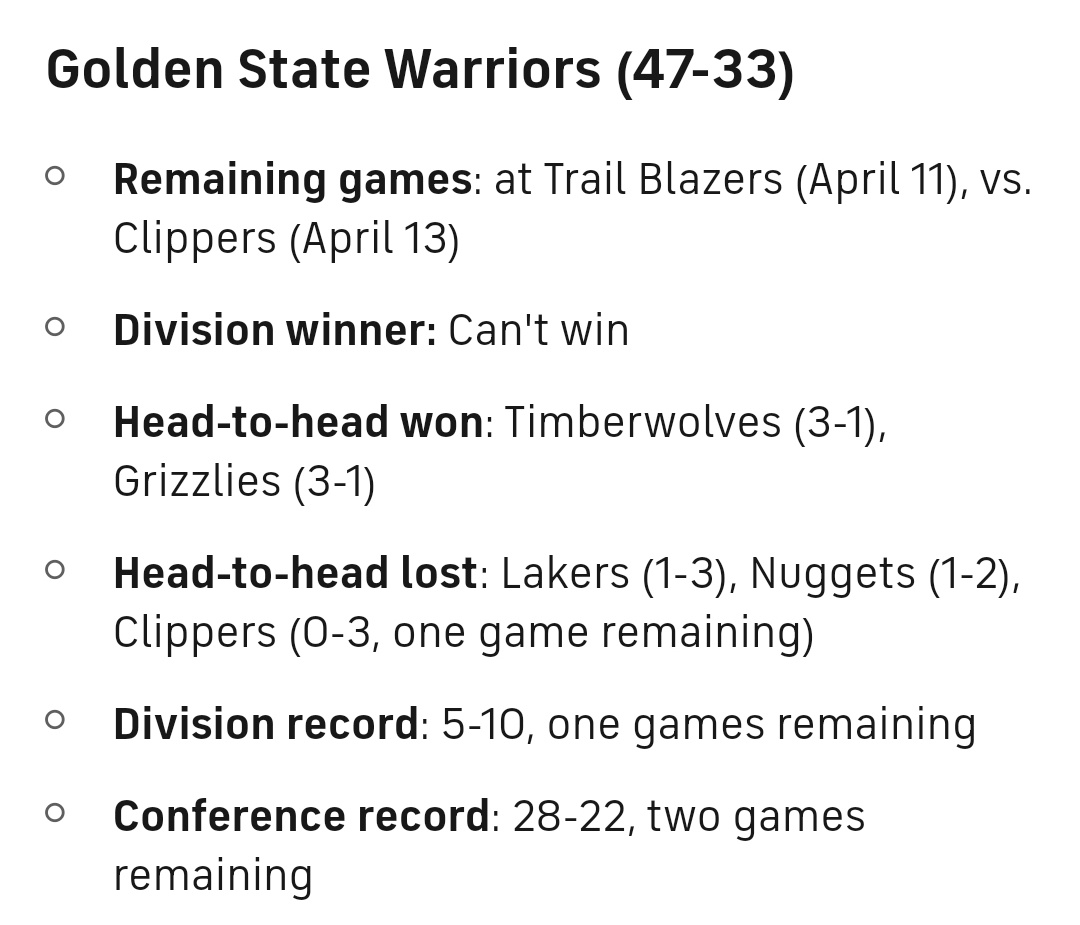Click the bold Division winner label
Screen dimensions: 1080x925
[x=275, y=331]
